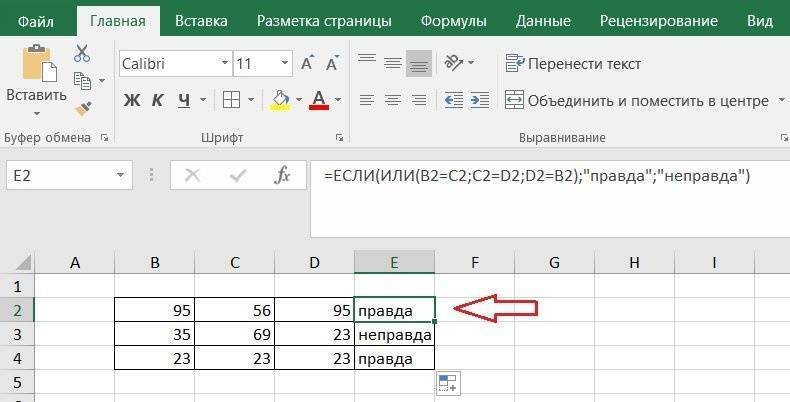Open the Auto Fill Options icon
Screen dimensions: 790x402
click(x=446, y=383)
